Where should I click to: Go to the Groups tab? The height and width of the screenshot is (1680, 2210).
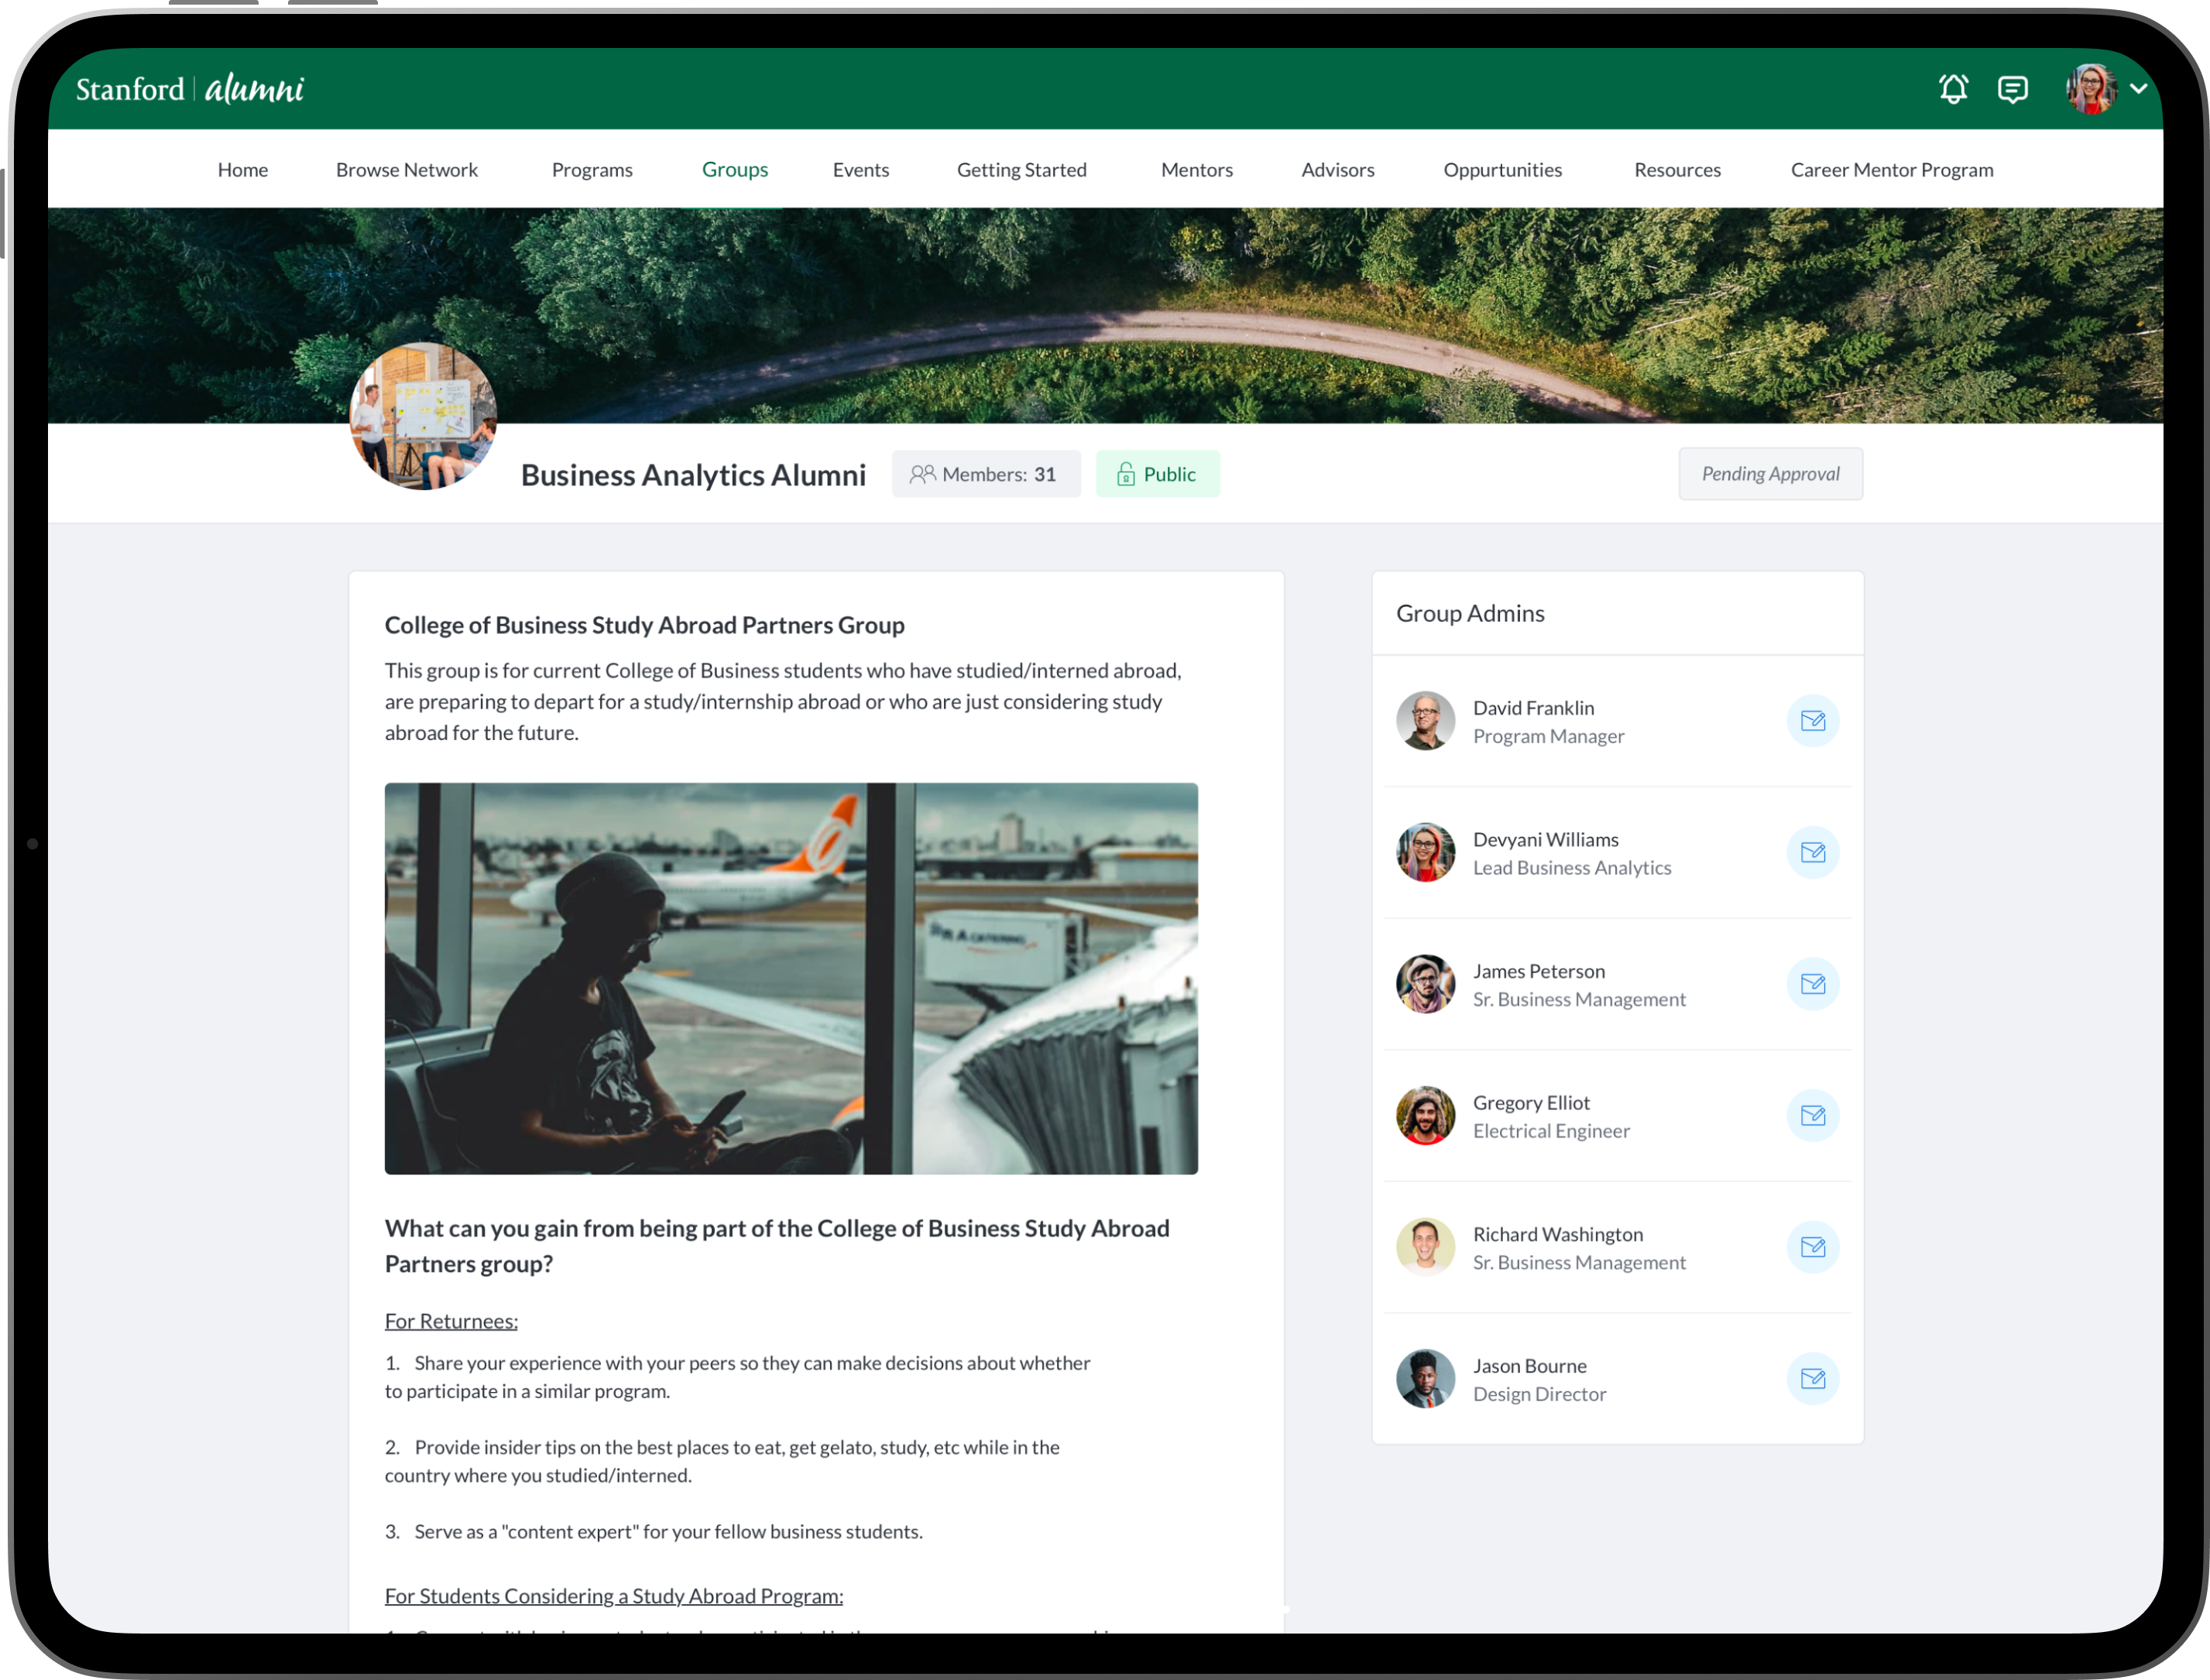[x=734, y=170]
